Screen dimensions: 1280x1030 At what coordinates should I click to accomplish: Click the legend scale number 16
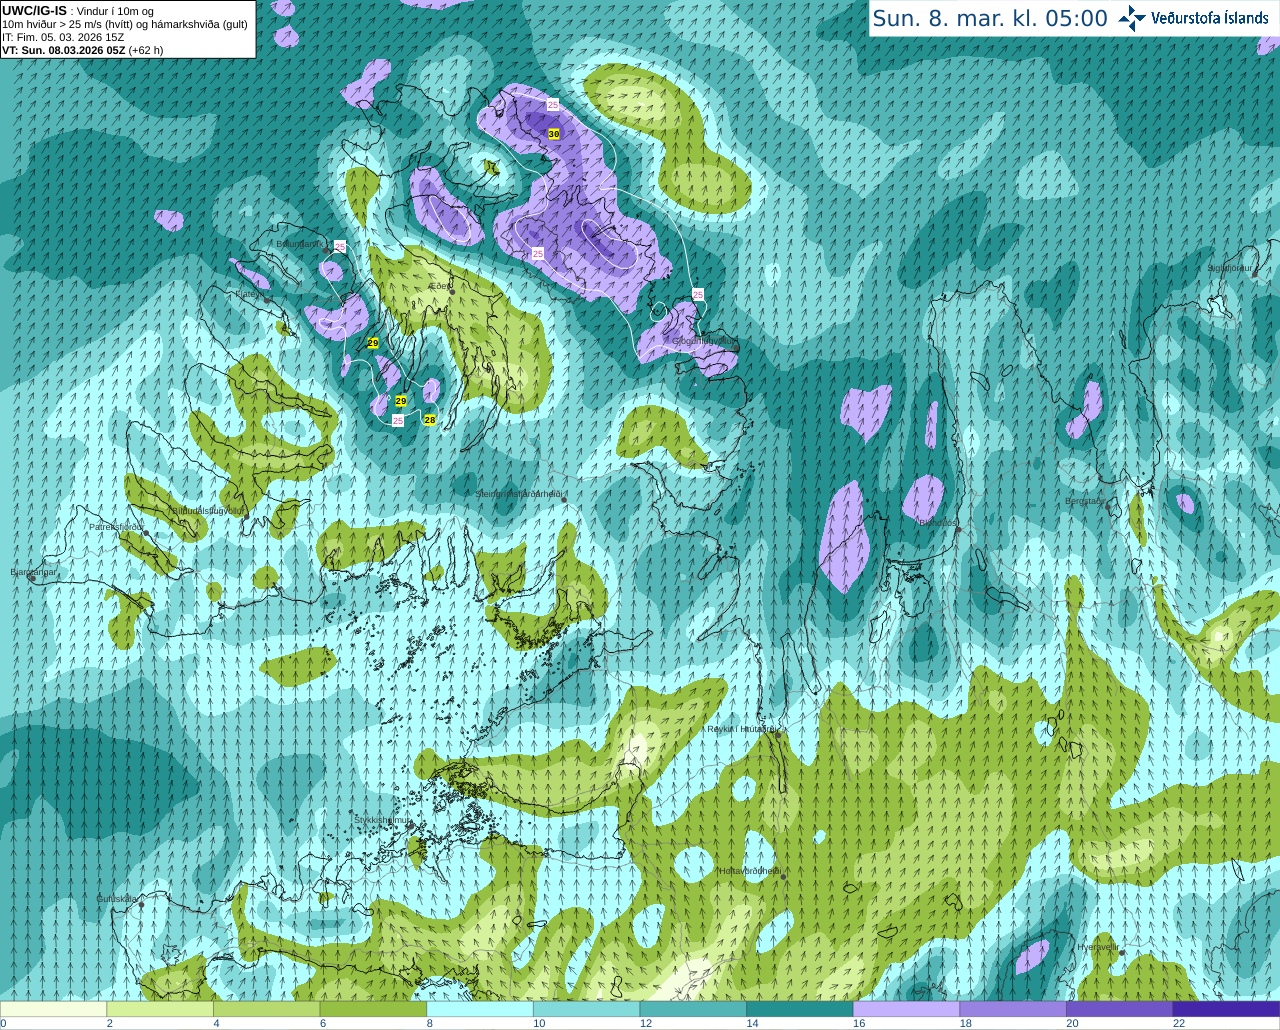coord(859,1023)
